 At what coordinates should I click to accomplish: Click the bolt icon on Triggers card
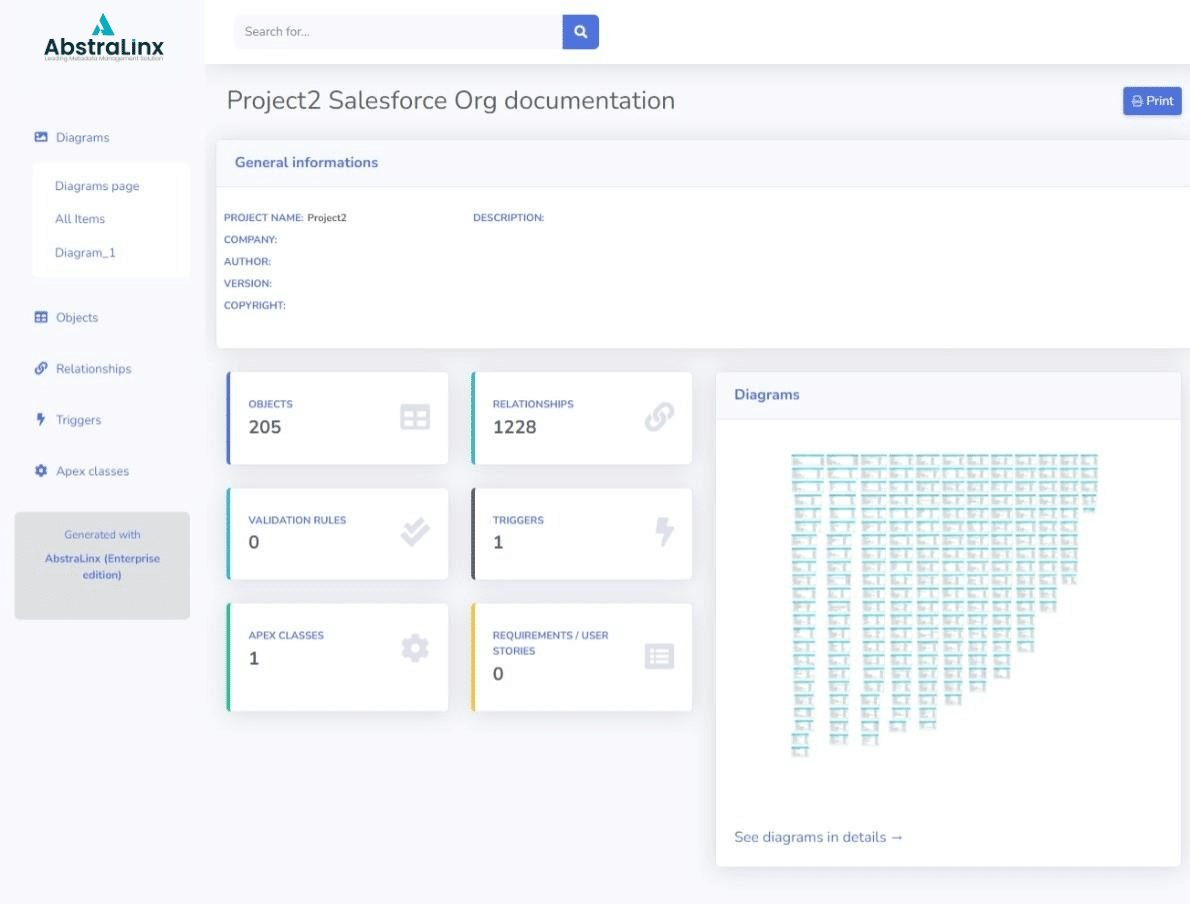tap(664, 533)
